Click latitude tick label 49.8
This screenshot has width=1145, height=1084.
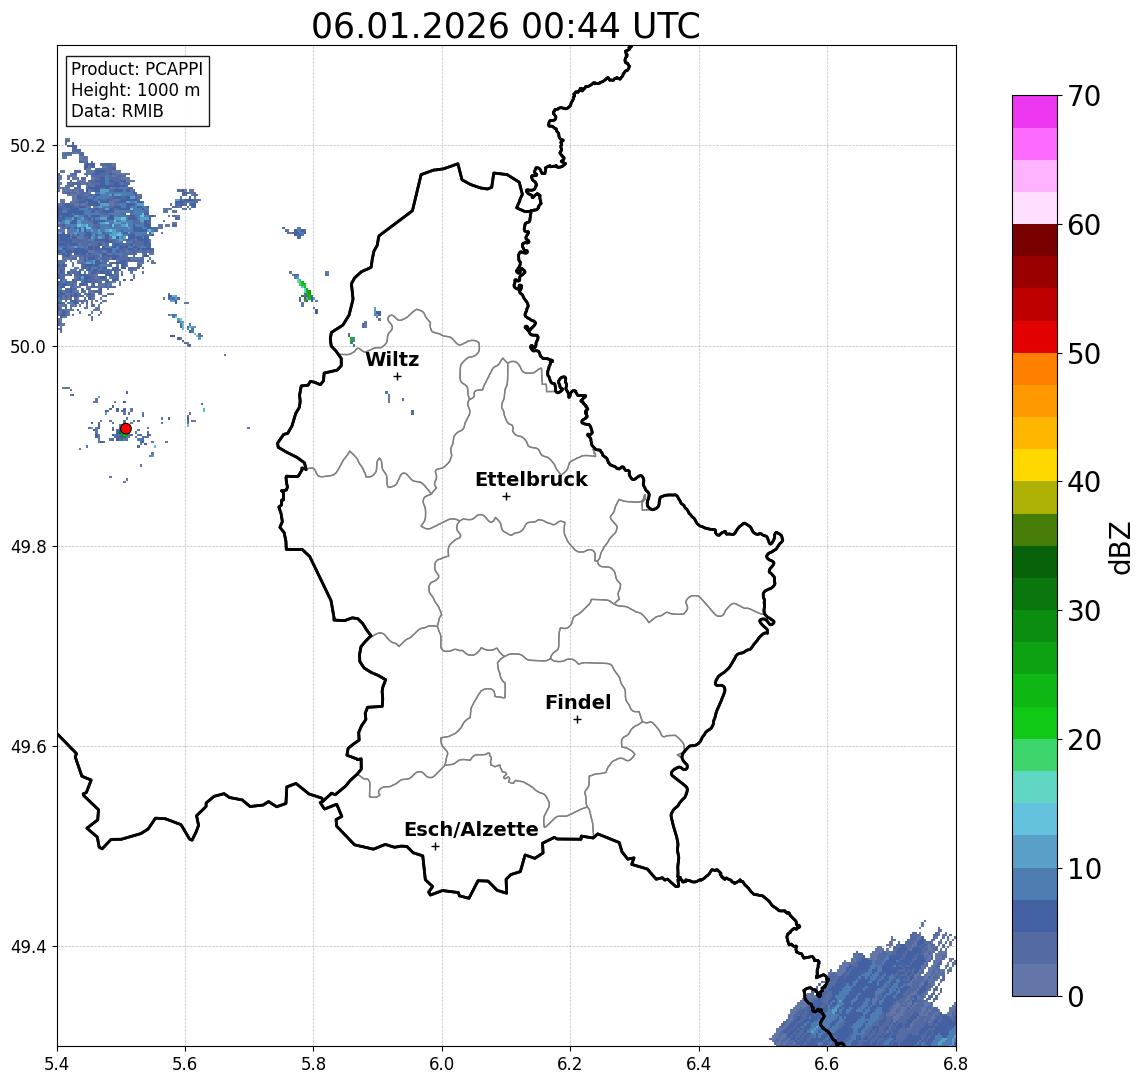click(x=28, y=546)
